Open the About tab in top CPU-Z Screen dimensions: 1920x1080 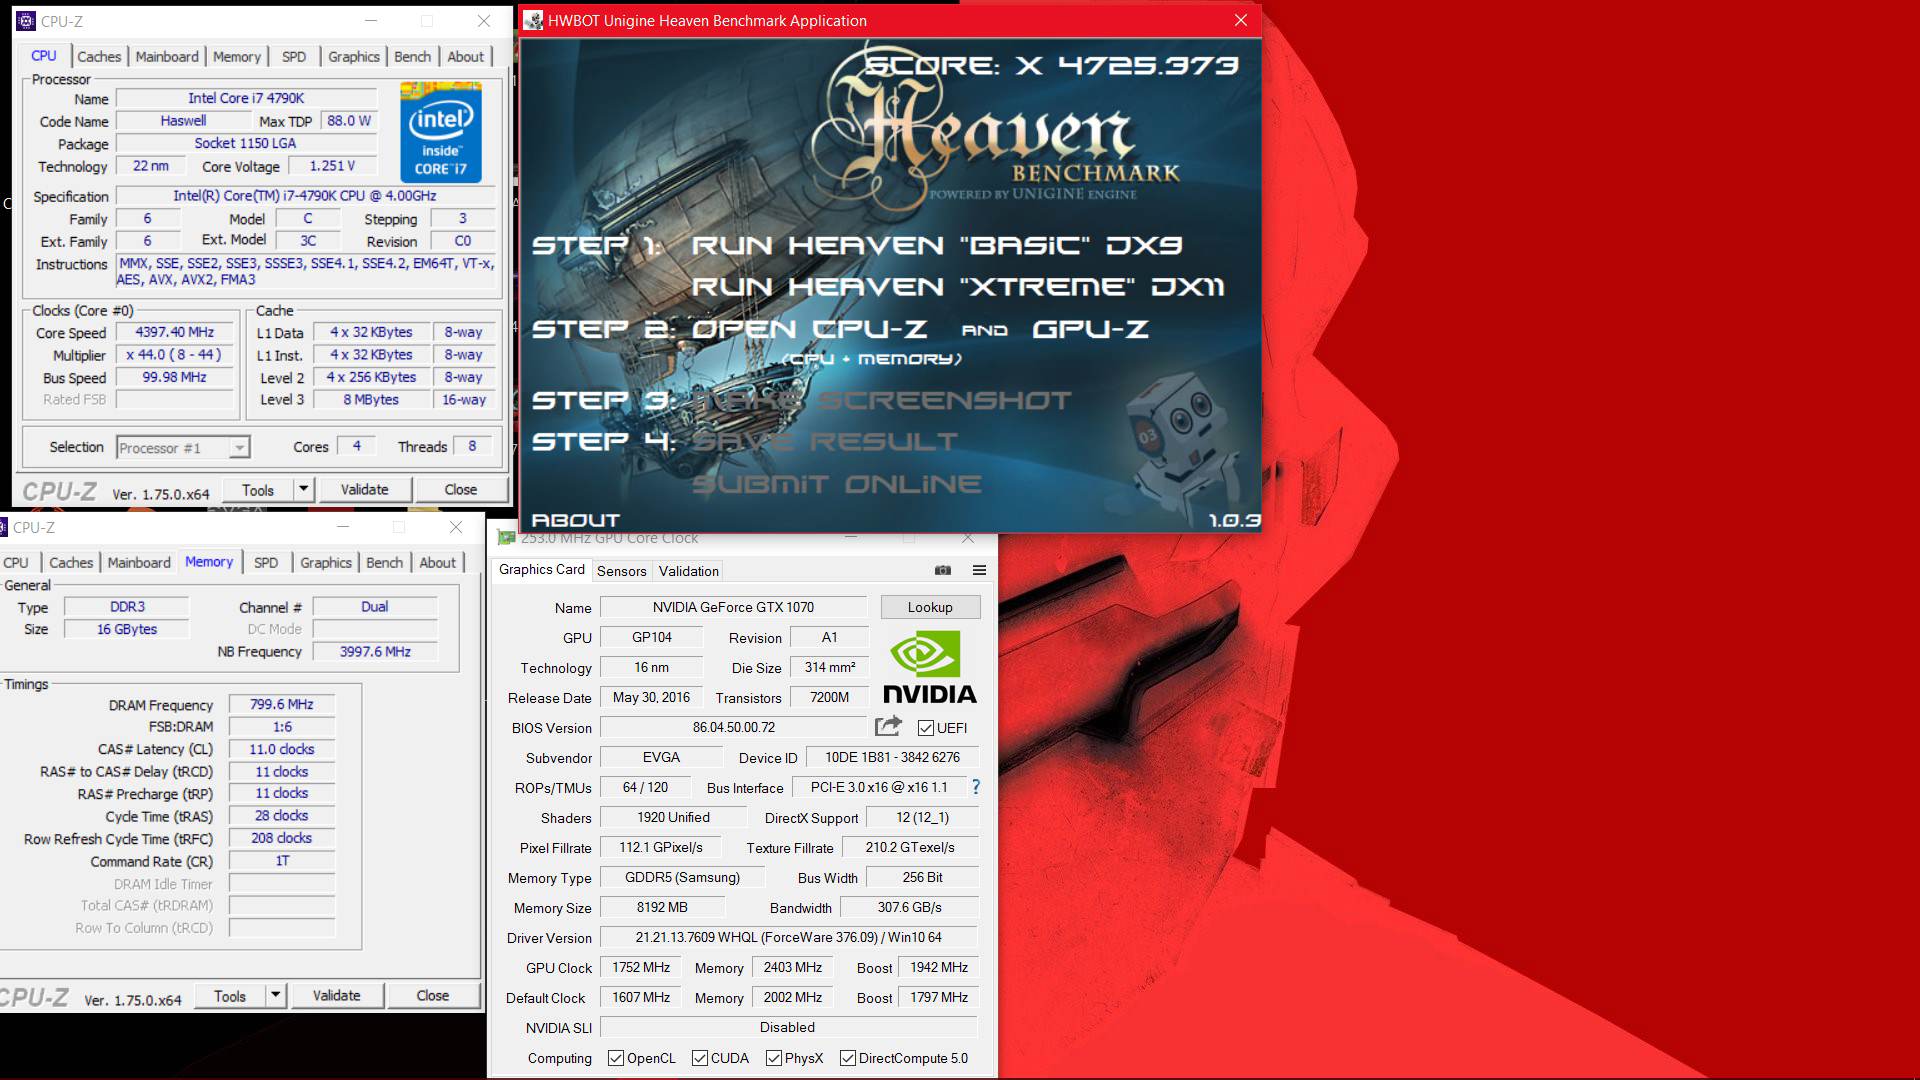click(465, 57)
